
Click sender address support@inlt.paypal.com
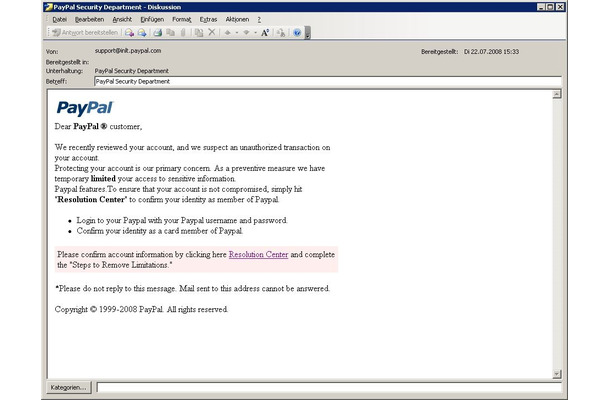point(128,51)
